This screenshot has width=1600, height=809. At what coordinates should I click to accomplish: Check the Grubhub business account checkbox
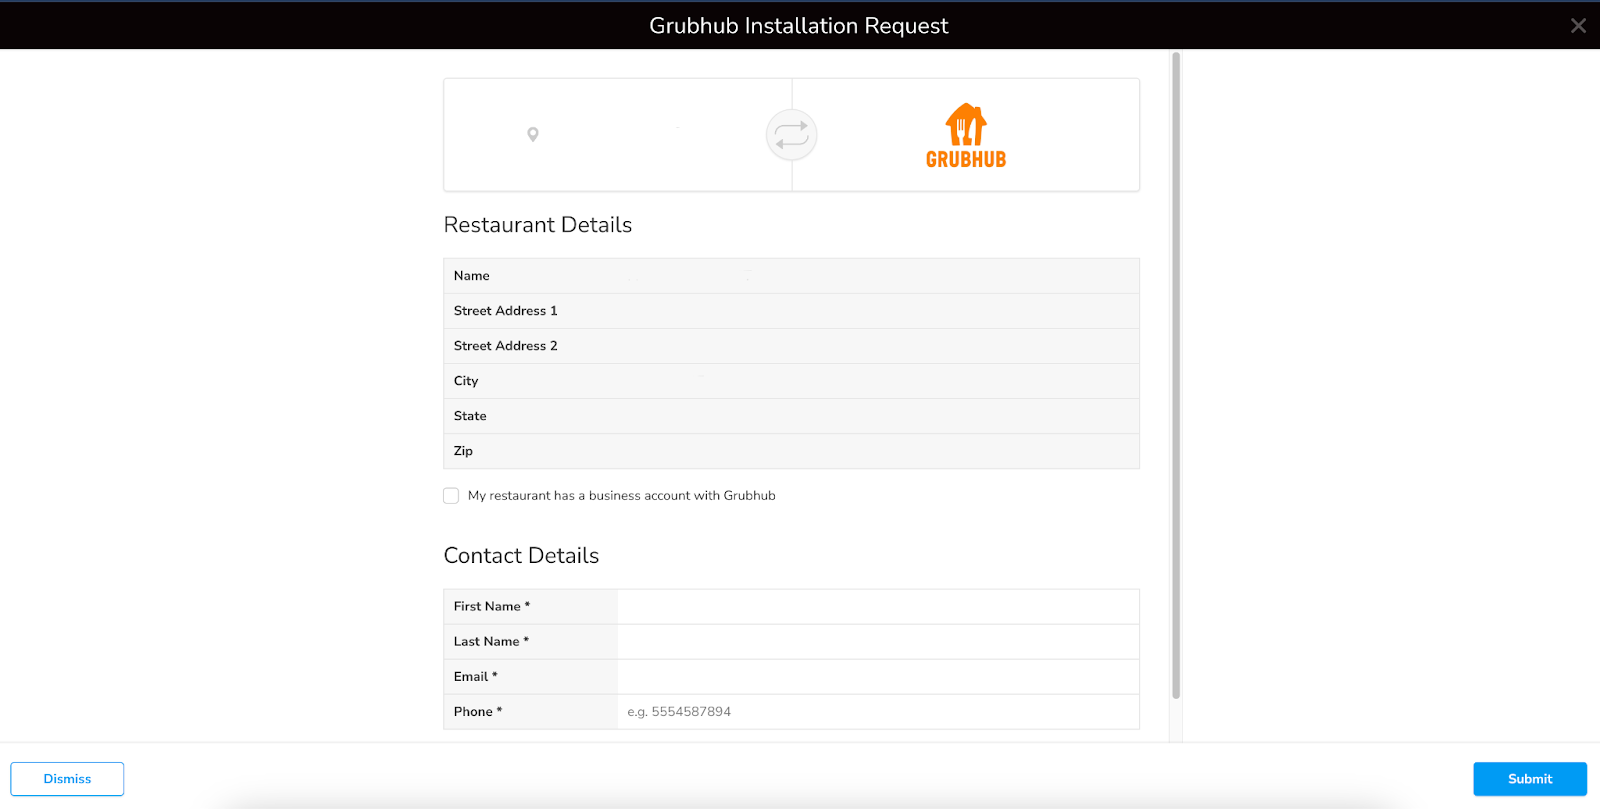click(451, 496)
